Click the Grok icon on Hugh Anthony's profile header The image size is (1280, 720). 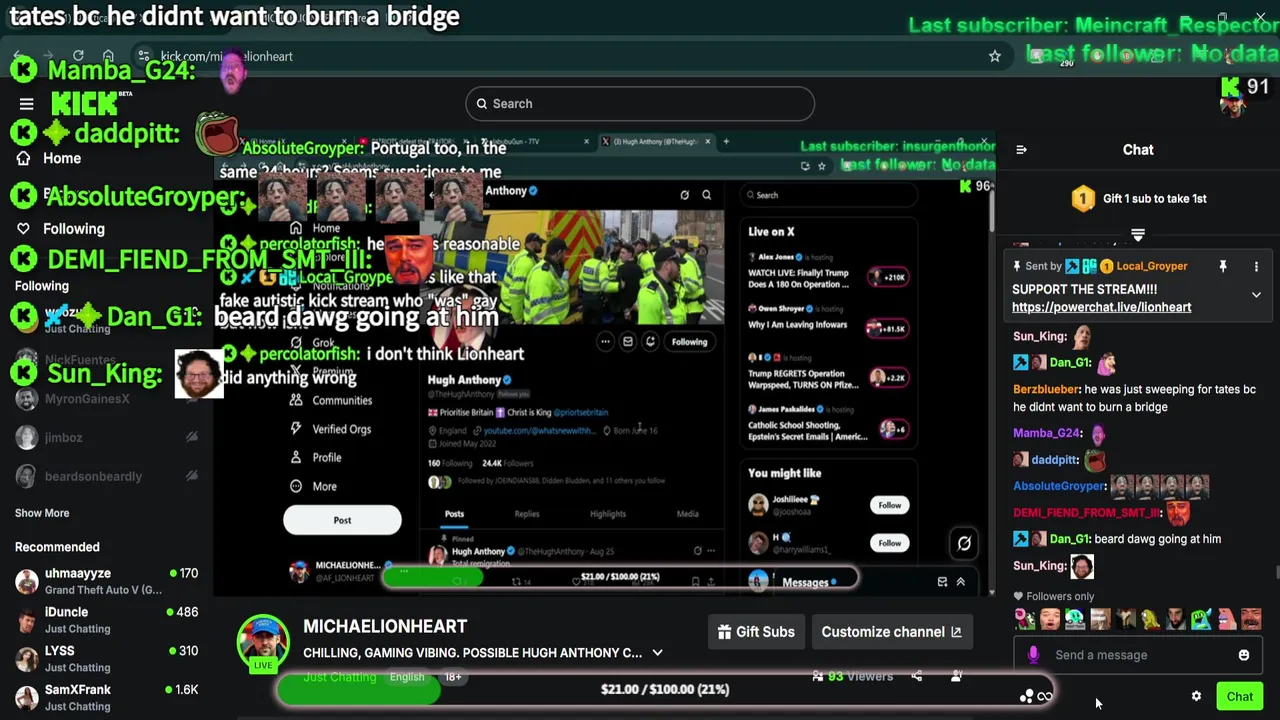click(684, 195)
